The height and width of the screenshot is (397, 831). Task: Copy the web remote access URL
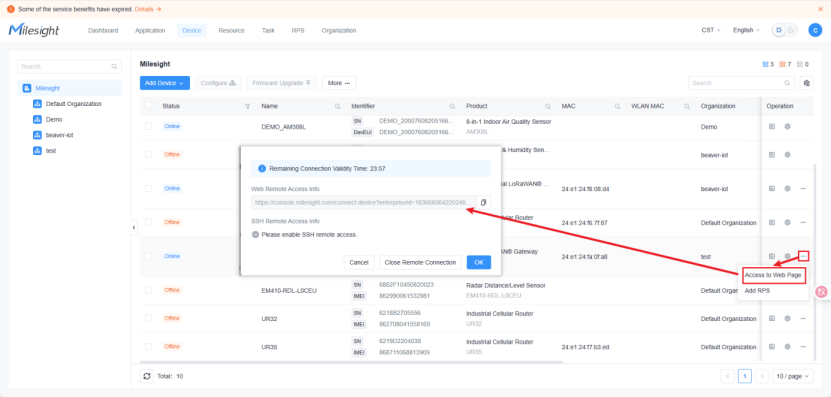click(483, 202)
